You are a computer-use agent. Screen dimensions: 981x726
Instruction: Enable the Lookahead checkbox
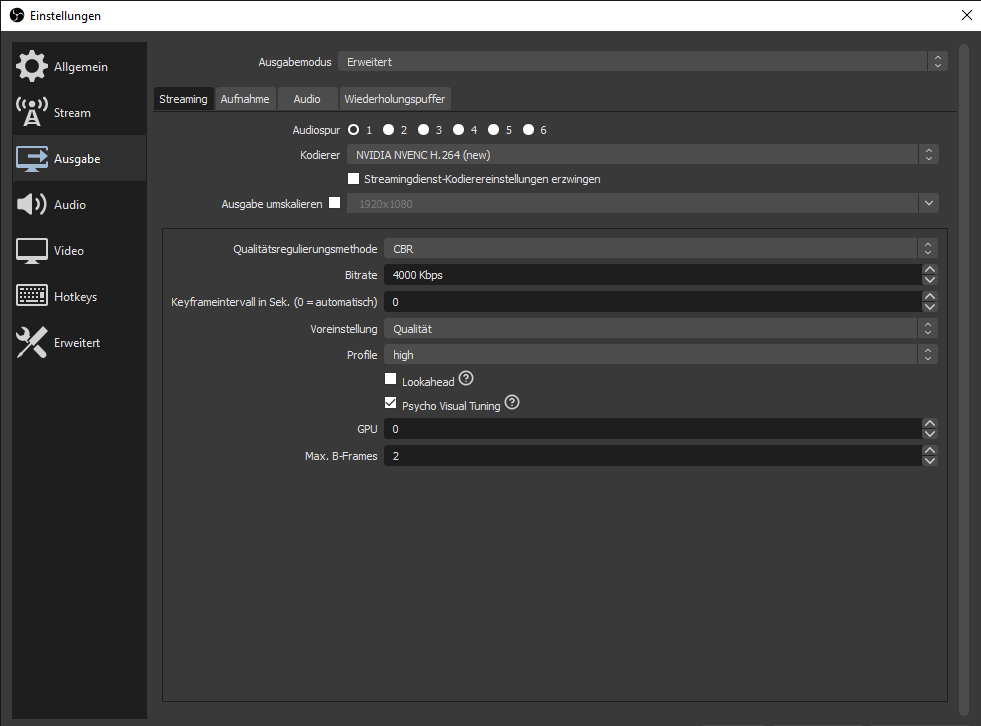(391, 380)
